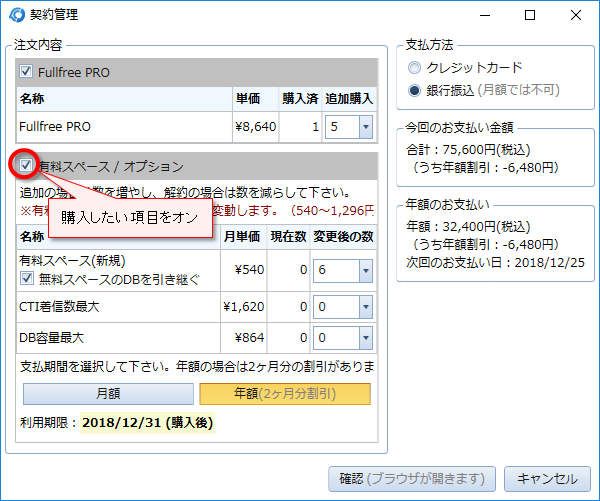Viewport: 600px width, 501px height.
Task: Click the 追加購入 column header
Action: (x=349, y=99)
